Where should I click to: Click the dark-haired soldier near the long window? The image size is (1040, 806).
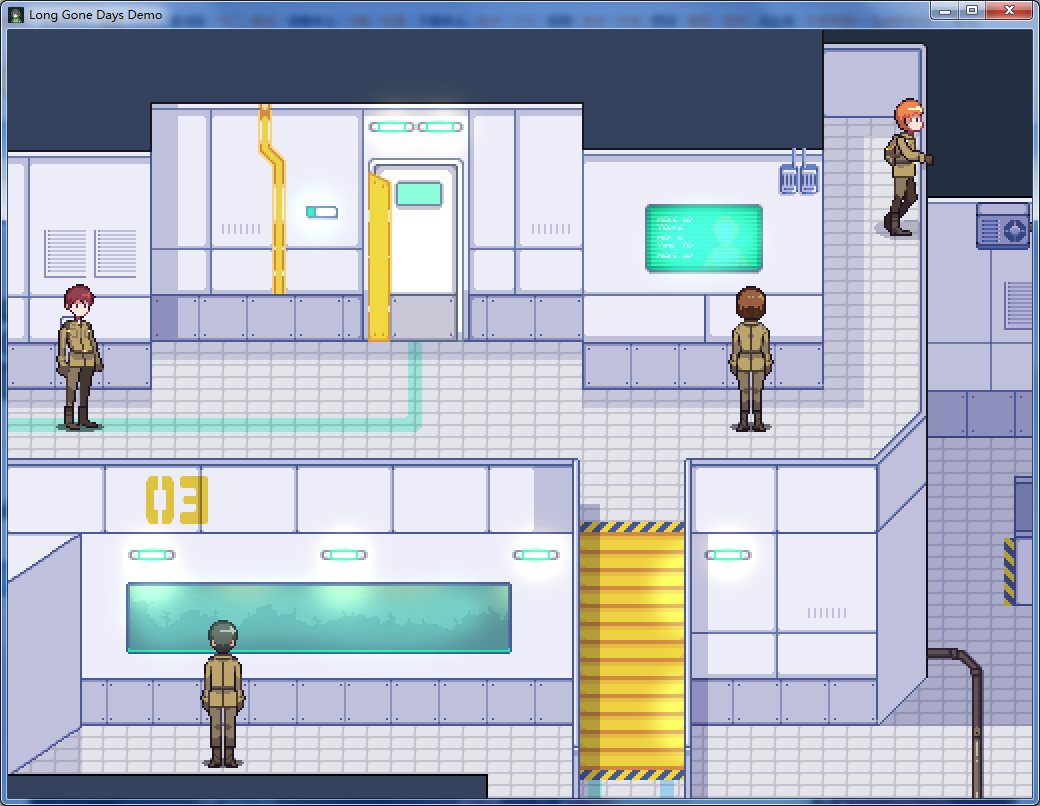click(x=223, y=695)
